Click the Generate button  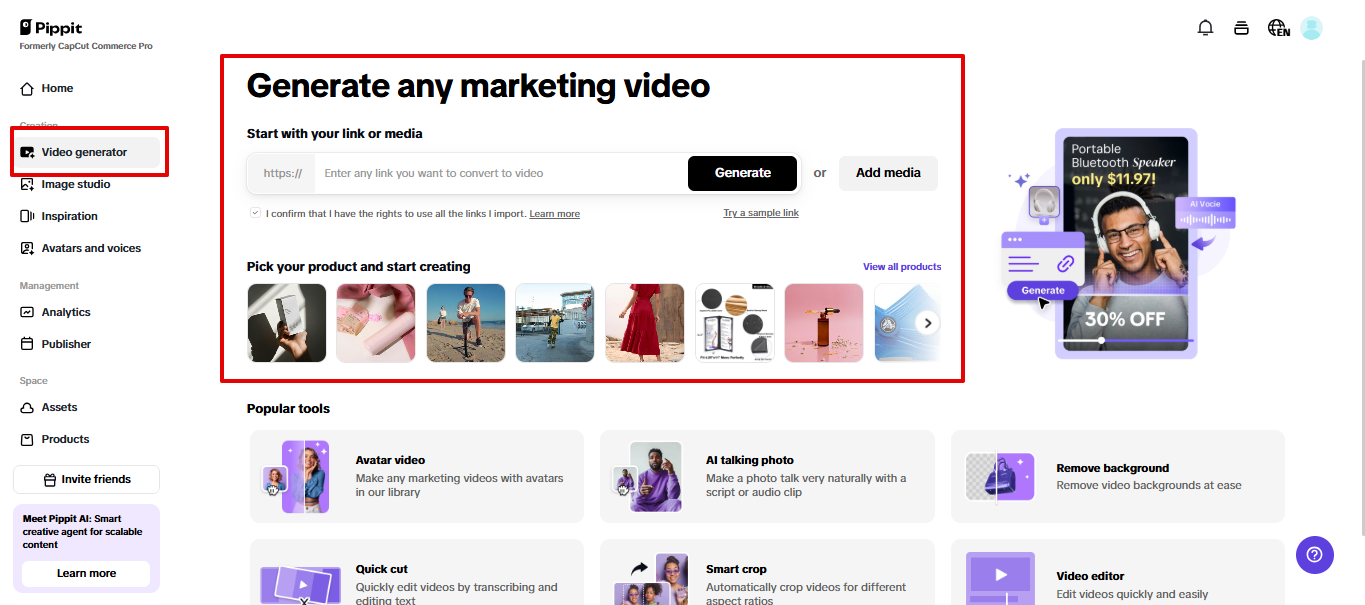(742, 173)
